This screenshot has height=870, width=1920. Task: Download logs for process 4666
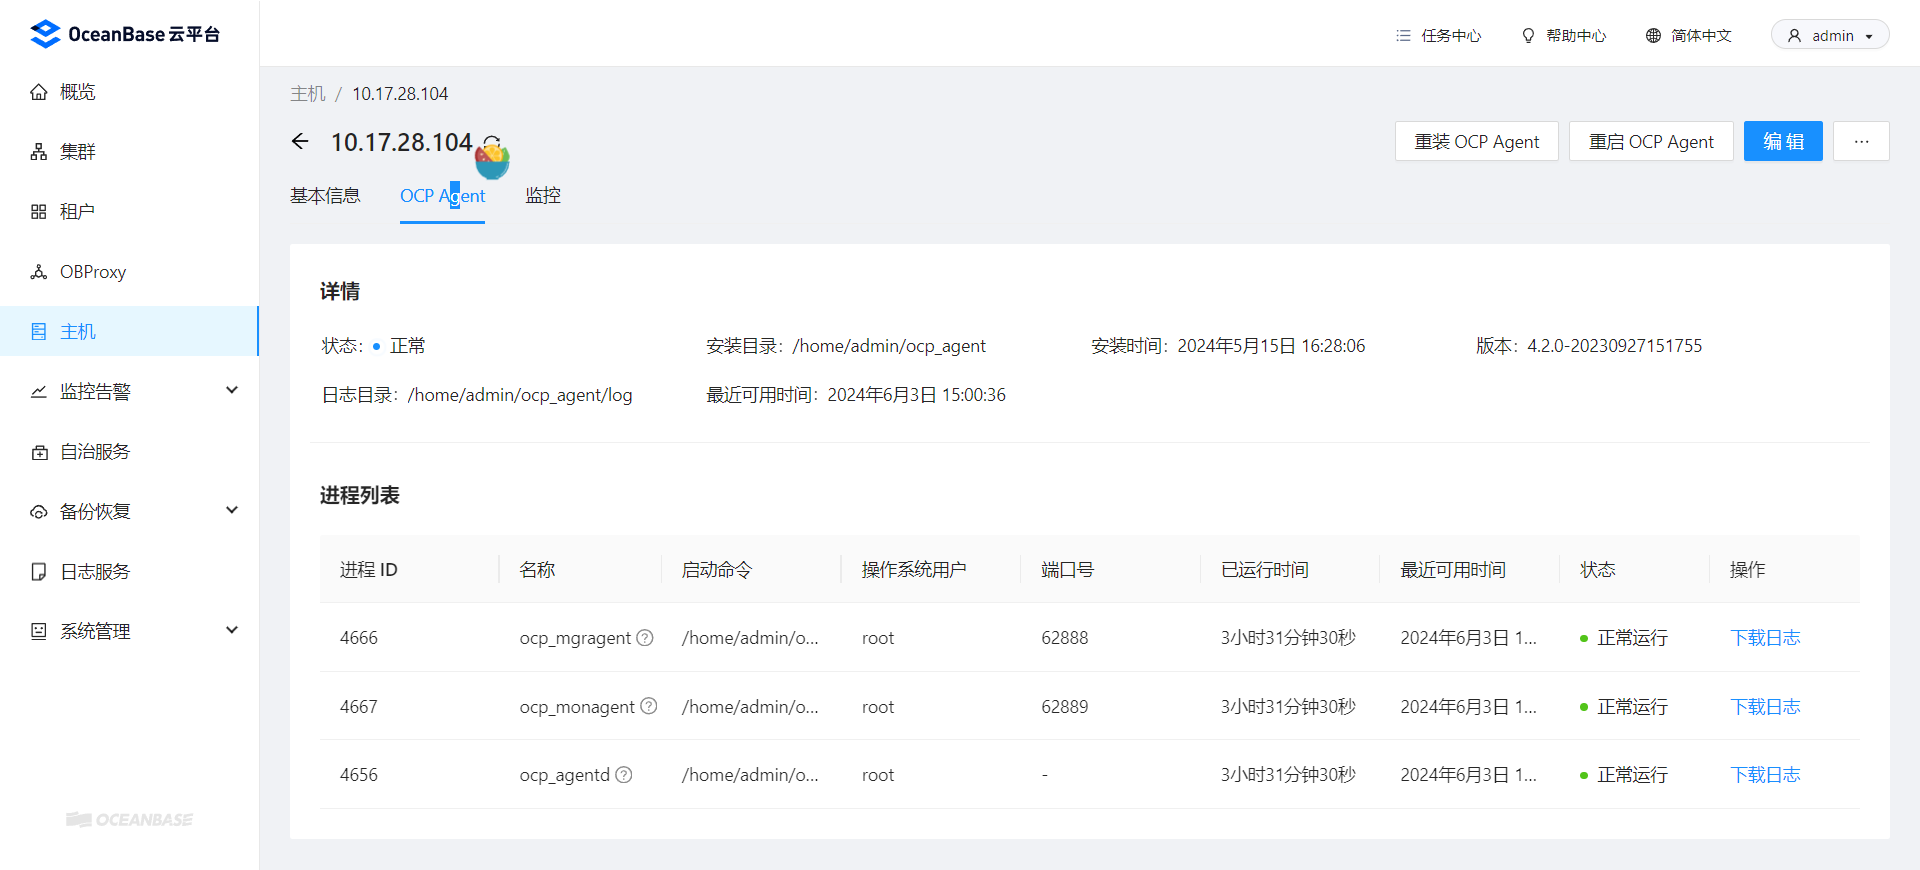1765,637
